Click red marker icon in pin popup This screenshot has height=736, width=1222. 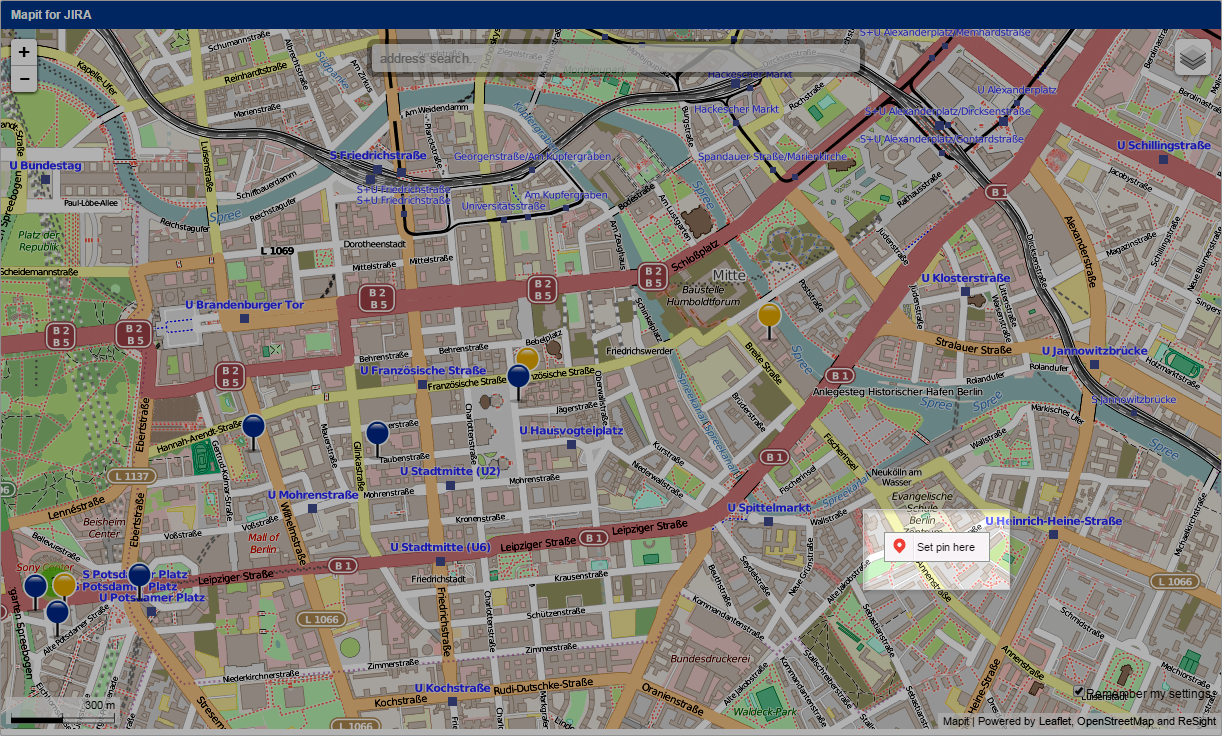[899, 547]
